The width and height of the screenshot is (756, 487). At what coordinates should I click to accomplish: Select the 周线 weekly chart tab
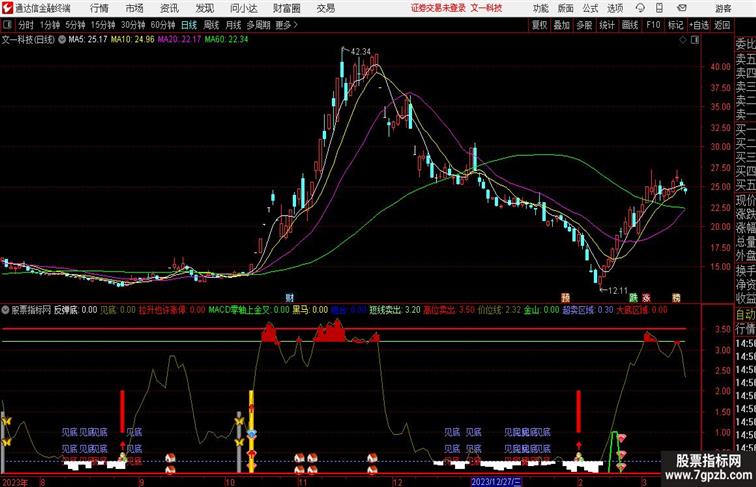click(x=211, y=25)
